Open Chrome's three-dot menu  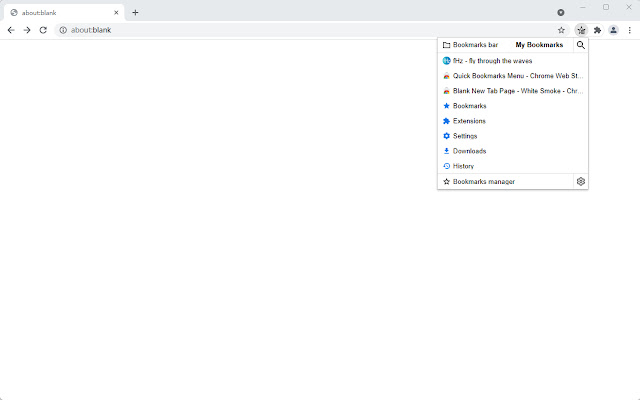(629, 30)
